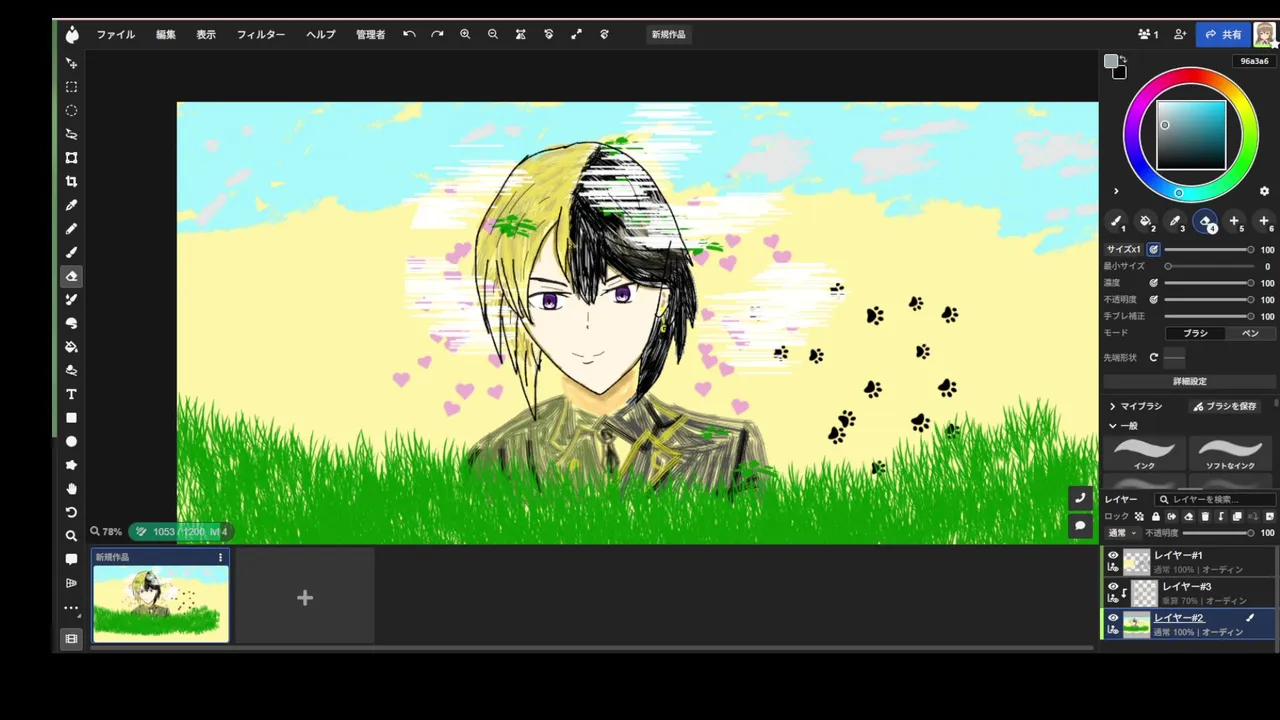Open 管理者 menu
This screenshot has height=720, width=1280.
pos(370,34)
